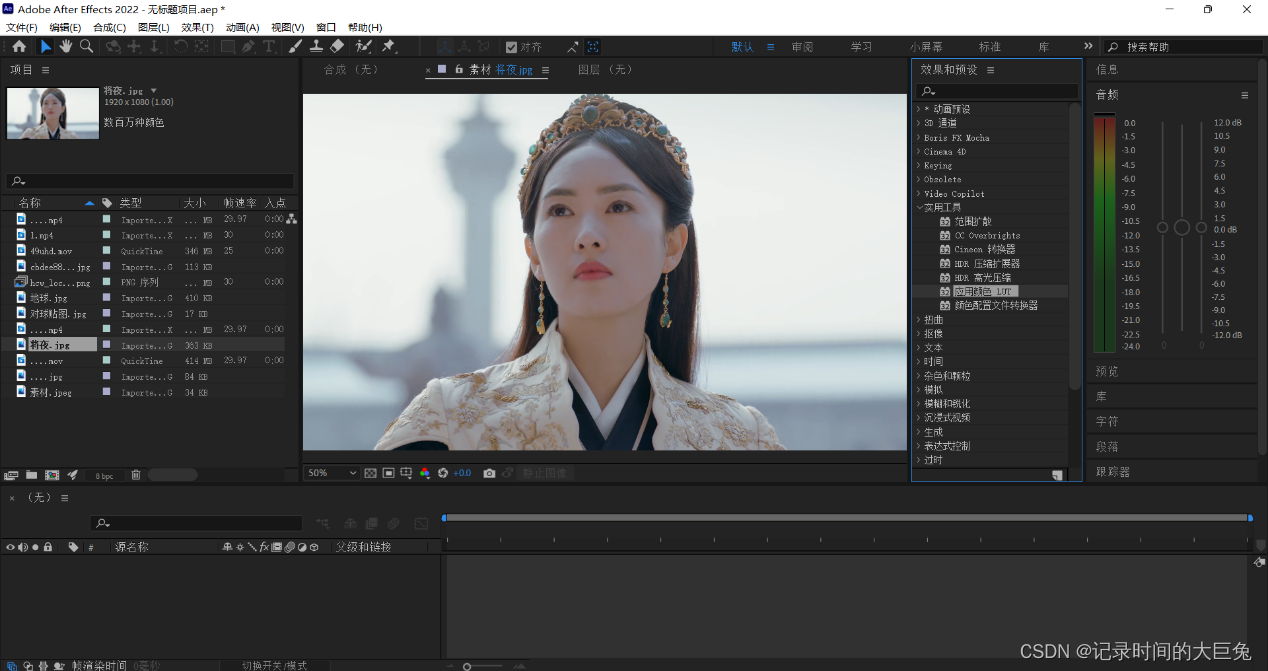Toggle the snap collapsed bounding box option
Screen dimensions: 1268x671
pyautogui.click(x=593, y=47)
